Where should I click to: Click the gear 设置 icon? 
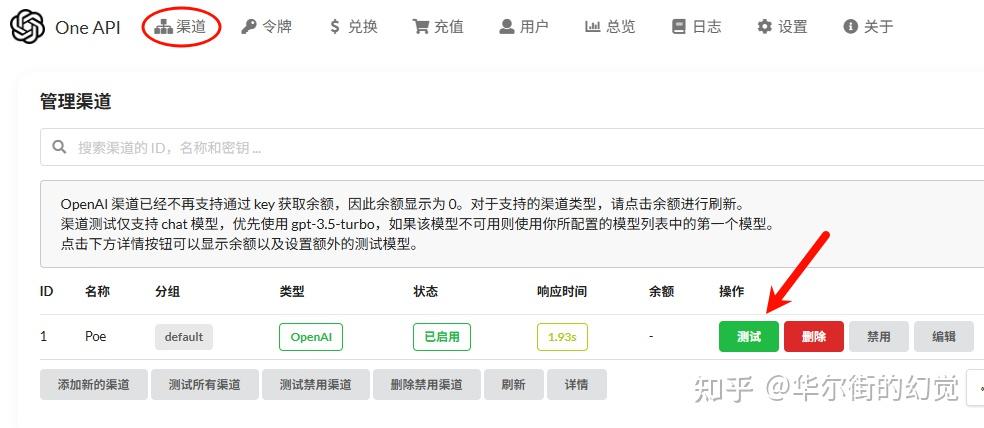tap(765, 27)
